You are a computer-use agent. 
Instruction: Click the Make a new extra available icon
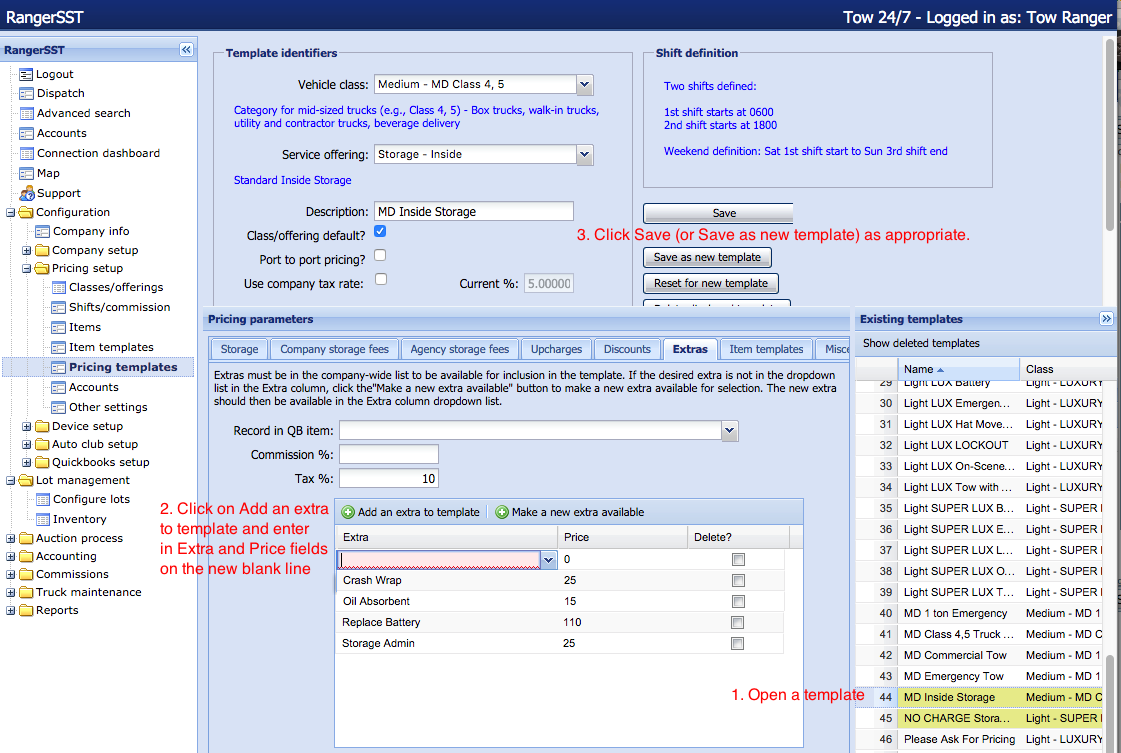pyautogui.click(x=502, y=512)
